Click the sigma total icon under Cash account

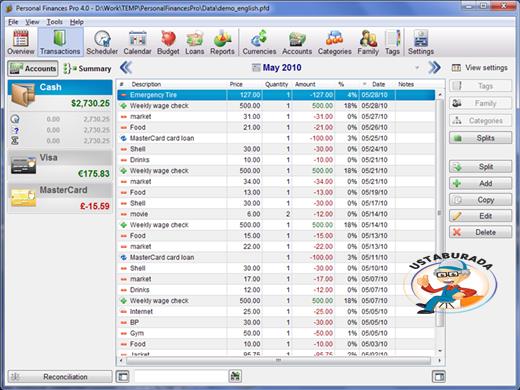(x=15, y=141)
